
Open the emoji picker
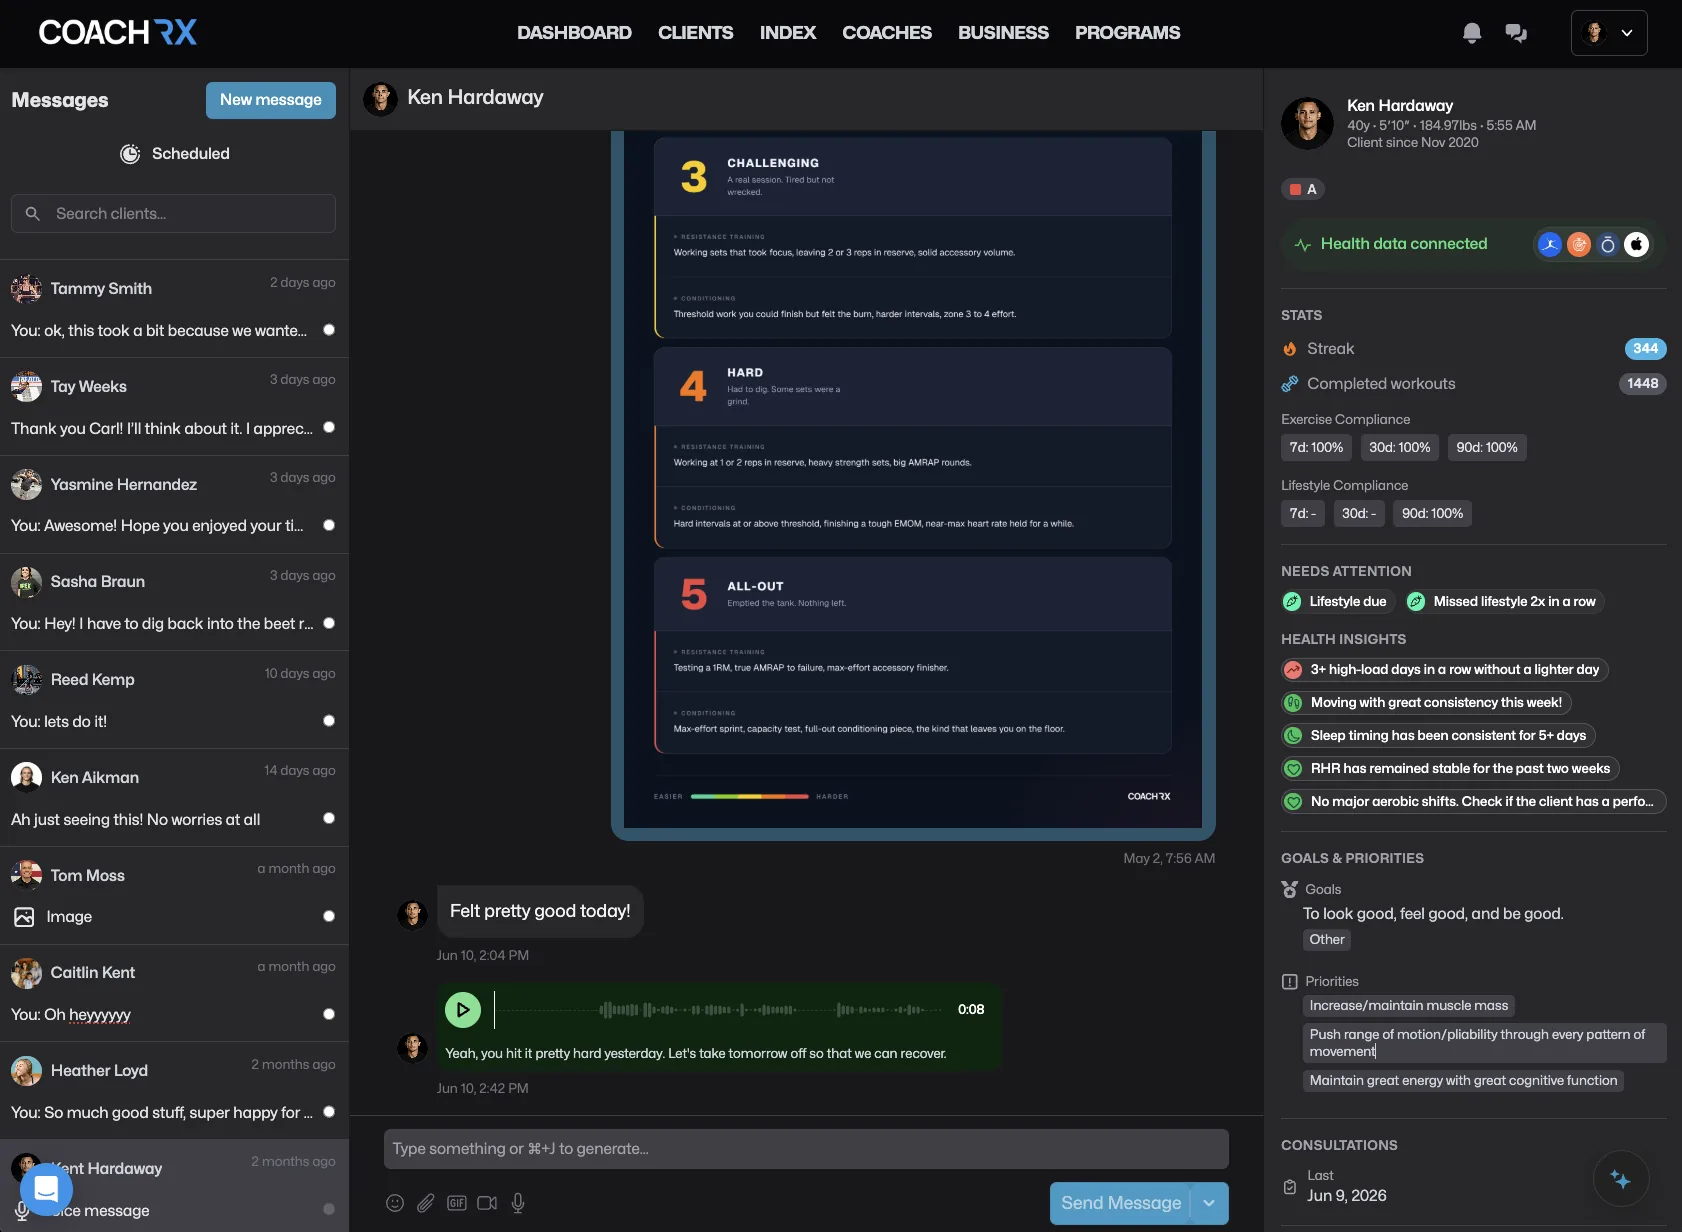point(395,1203)
